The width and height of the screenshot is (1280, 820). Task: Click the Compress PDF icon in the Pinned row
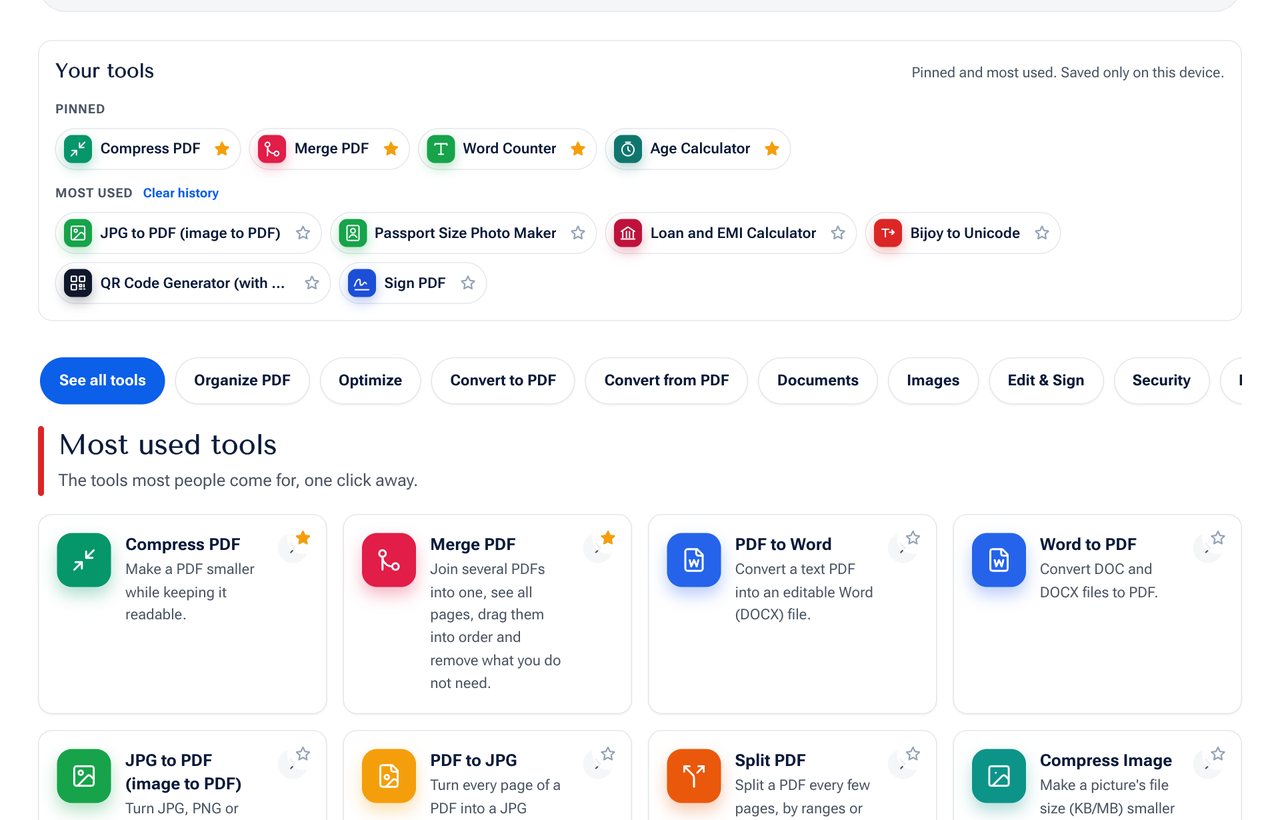click(x=78, y=149)
